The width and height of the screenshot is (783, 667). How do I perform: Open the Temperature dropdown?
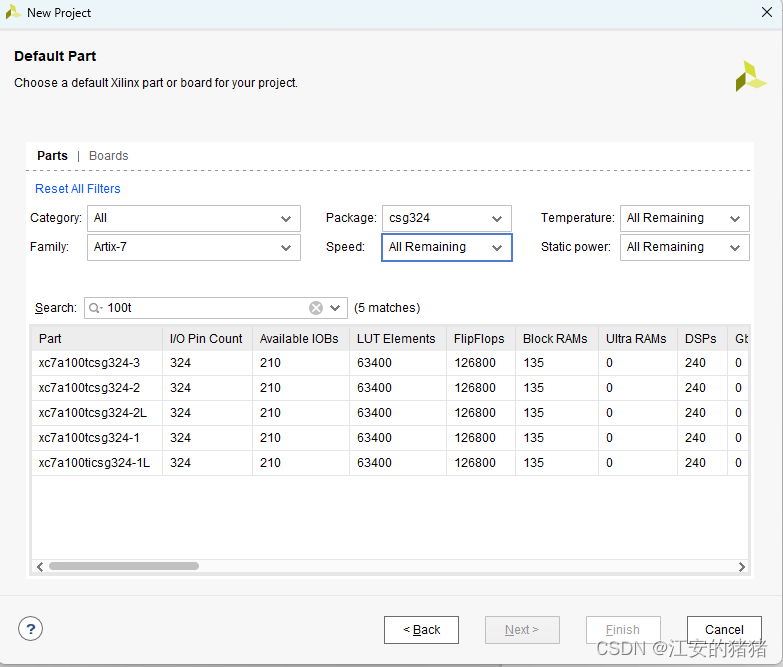point(685,218)
